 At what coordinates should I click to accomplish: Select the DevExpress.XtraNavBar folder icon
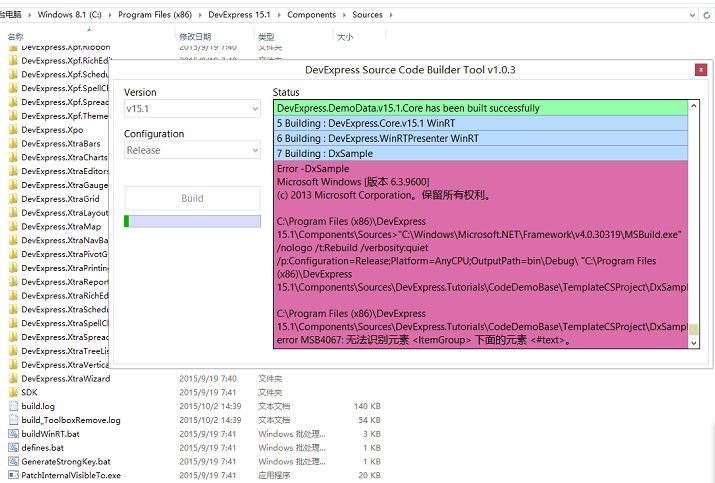pyautogui.click(x=13, y=240)
